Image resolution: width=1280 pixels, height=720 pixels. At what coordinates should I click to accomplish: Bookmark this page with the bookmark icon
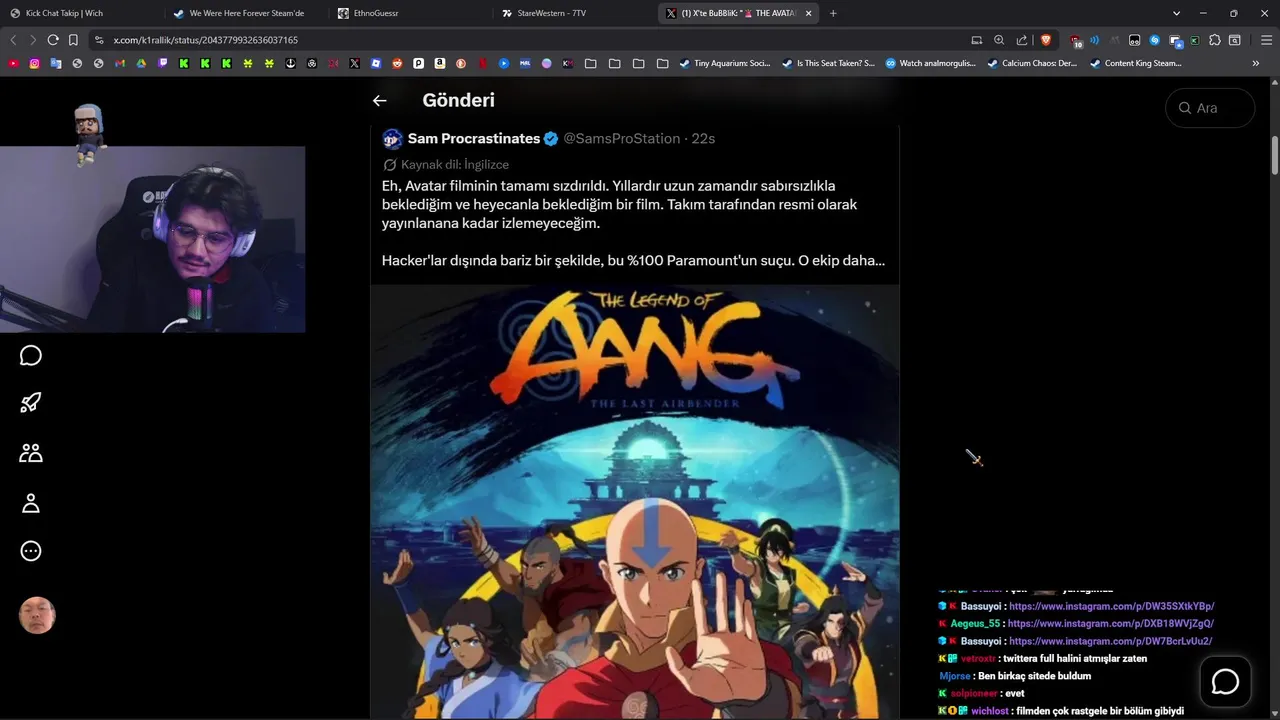[x=73, y=40]
